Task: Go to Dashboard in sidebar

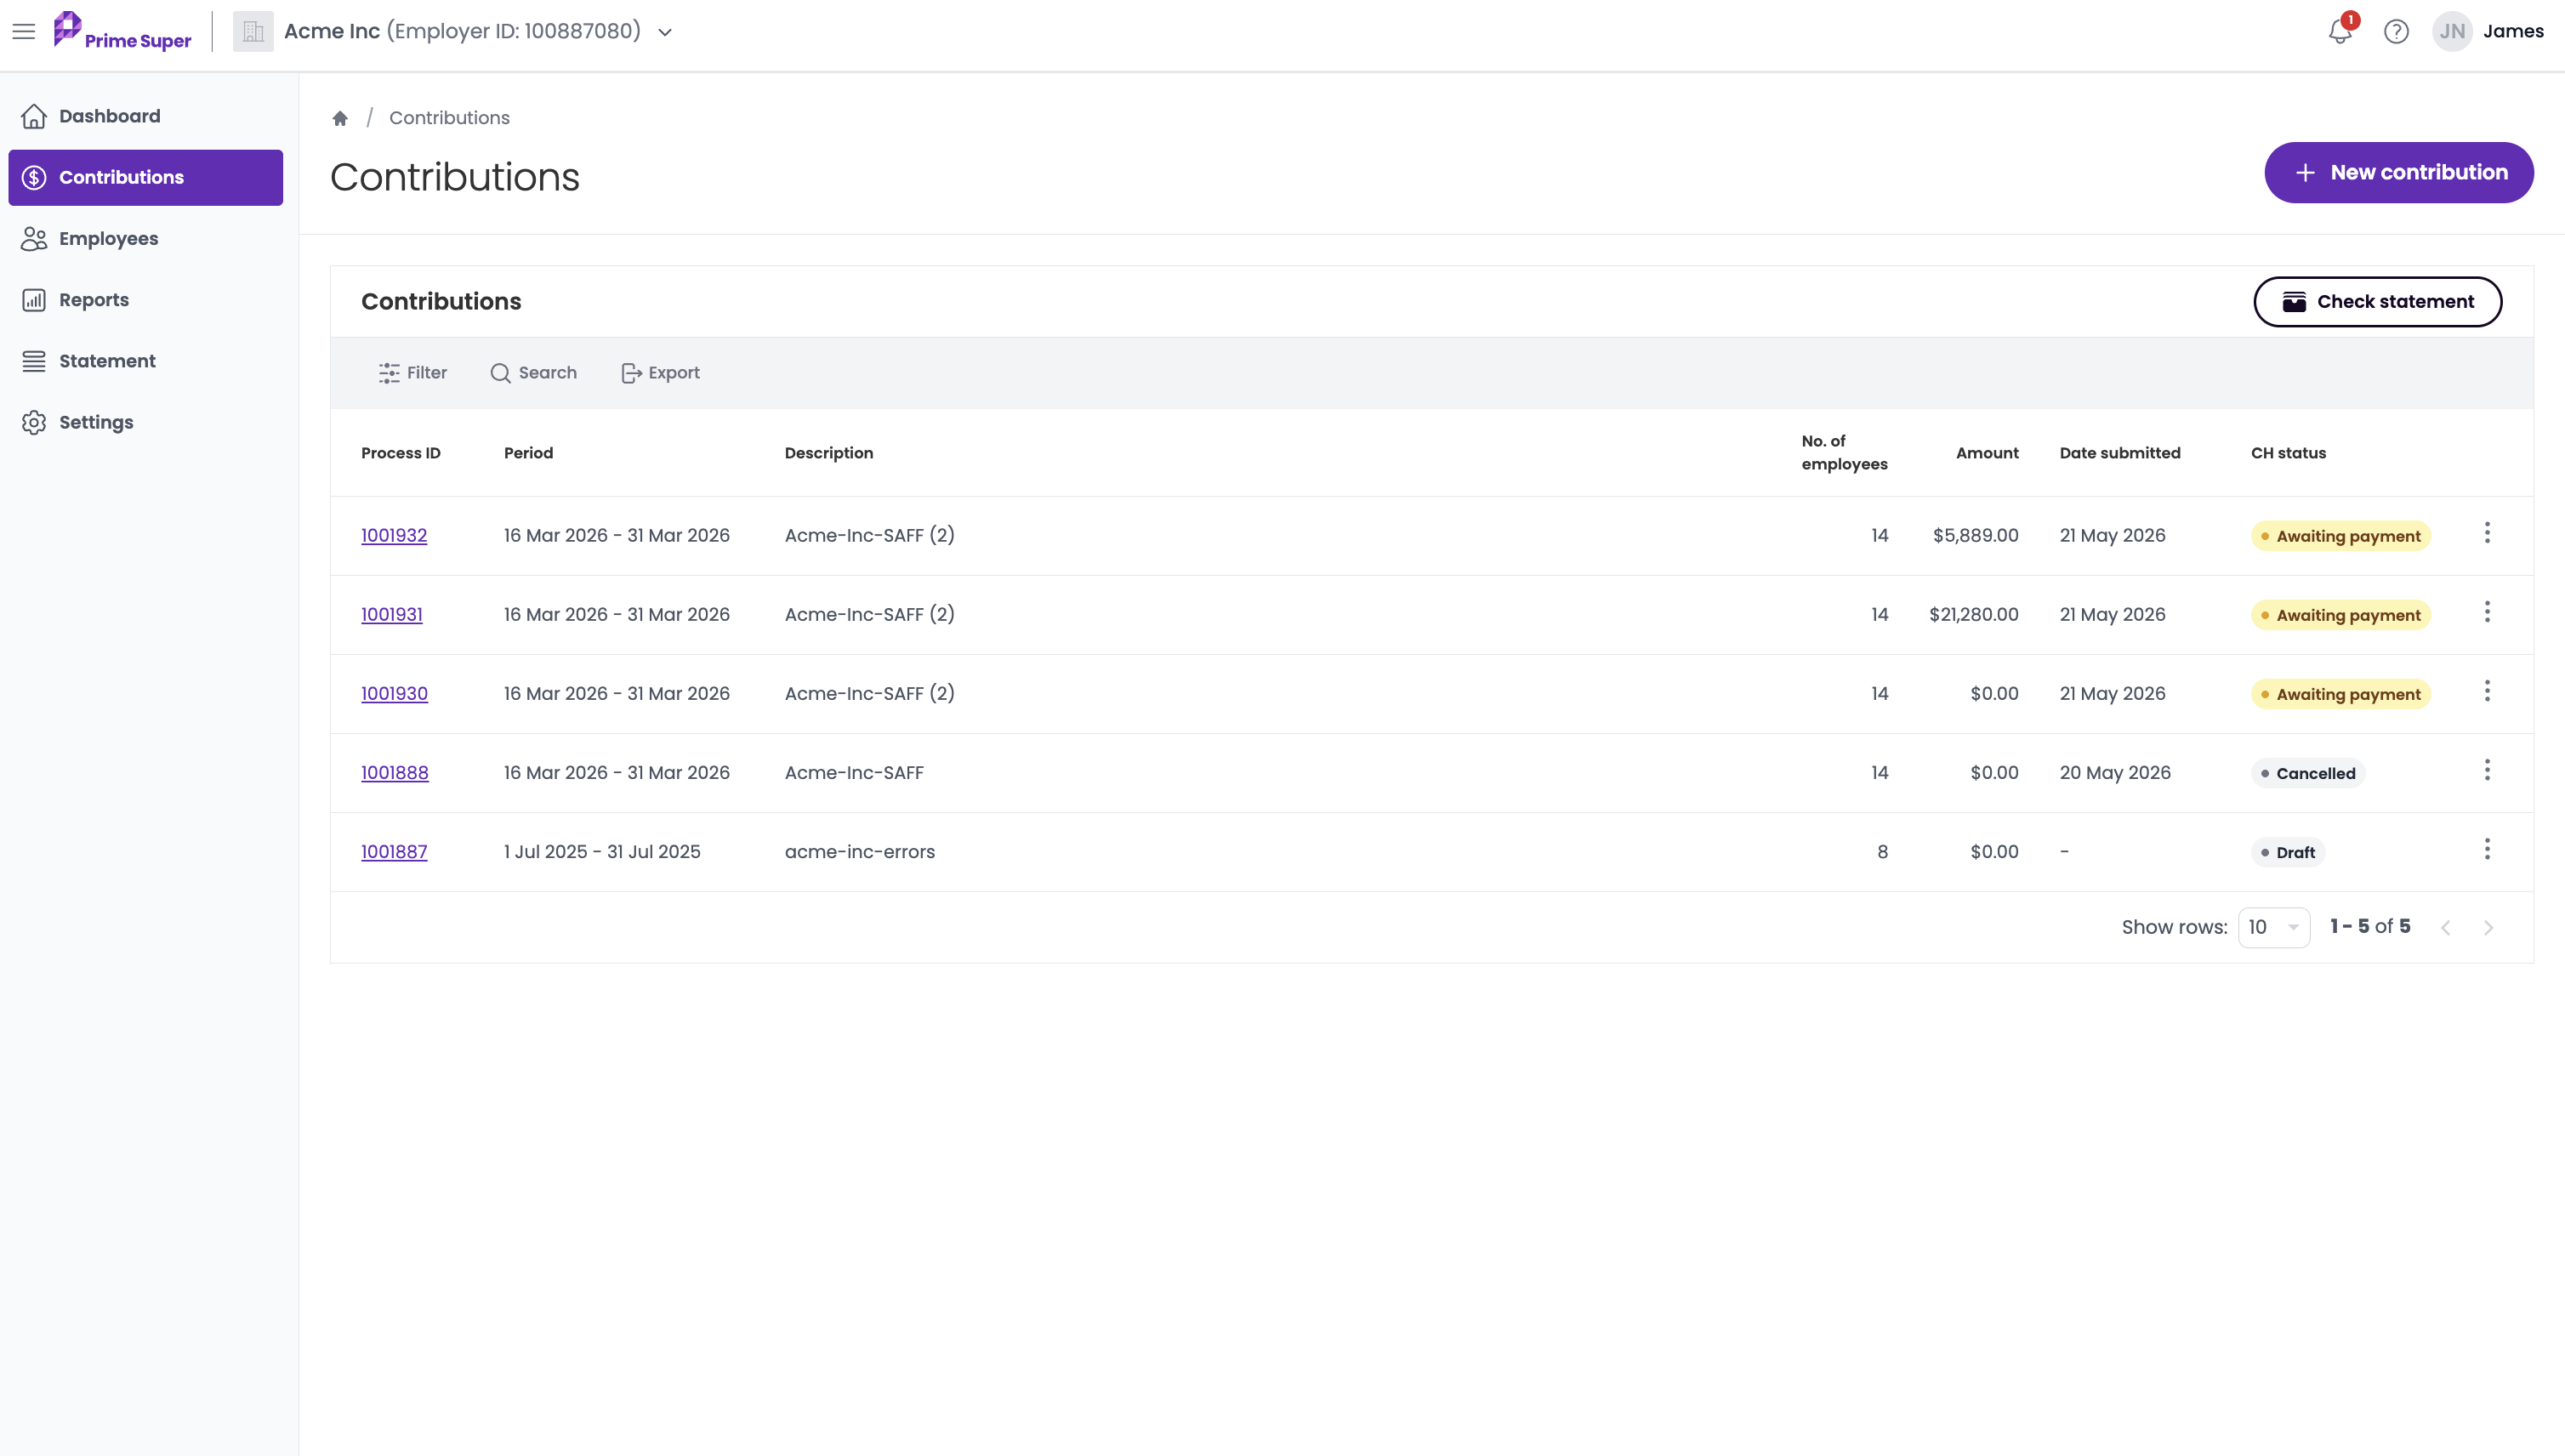Action: (146, 116)
